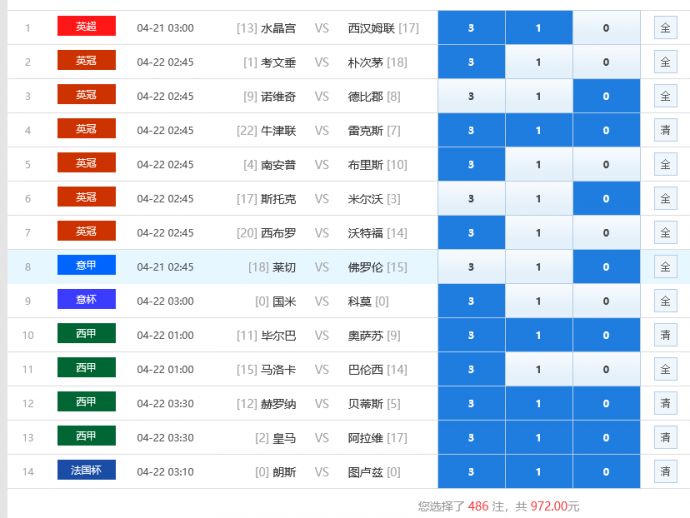
Task: Select draw (1) in 莱切 vs 佛罗伦 row
Action: point(538,267)
